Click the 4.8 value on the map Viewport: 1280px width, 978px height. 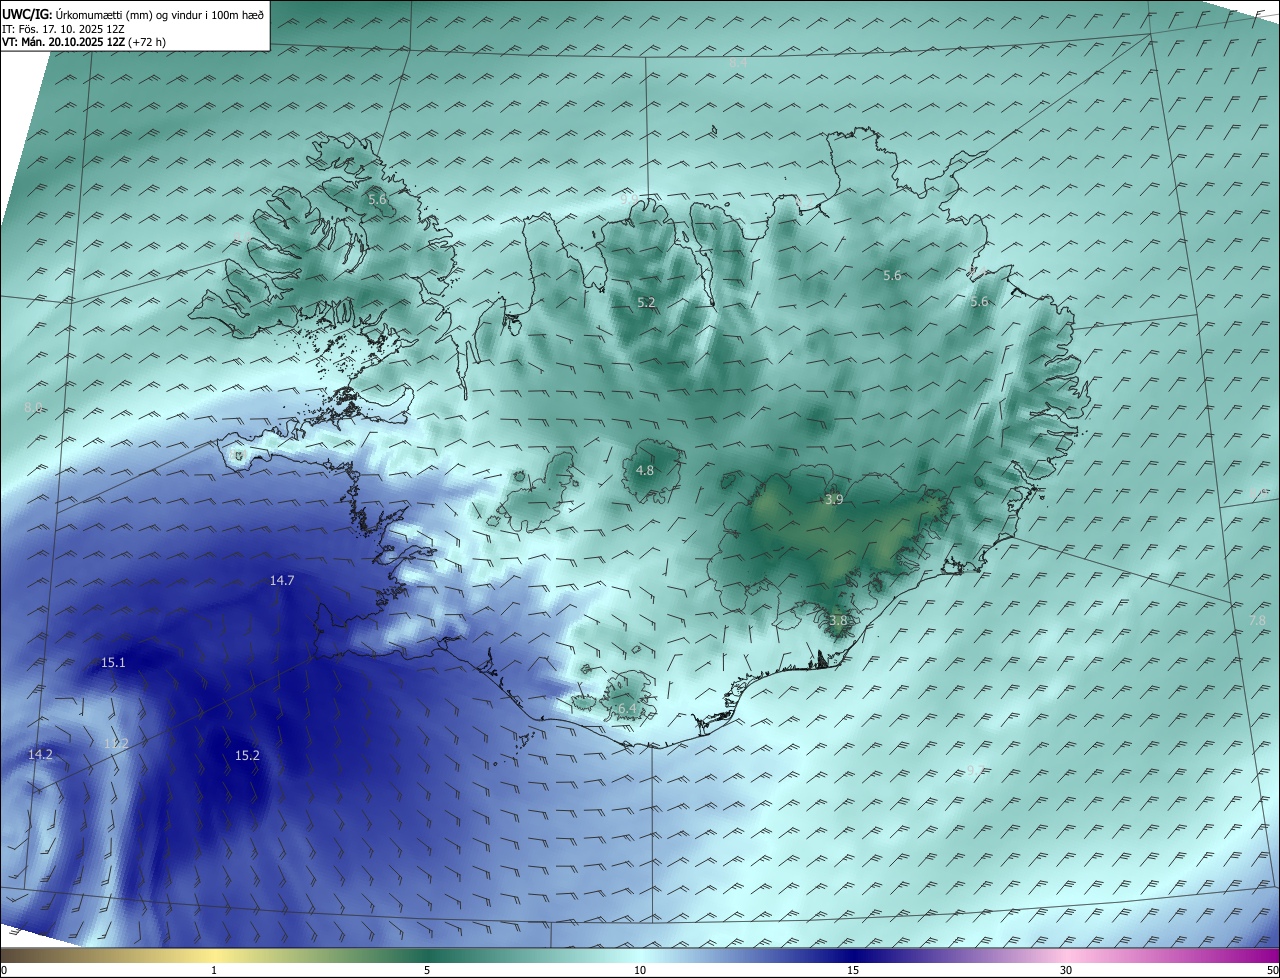tap(645, 470)
